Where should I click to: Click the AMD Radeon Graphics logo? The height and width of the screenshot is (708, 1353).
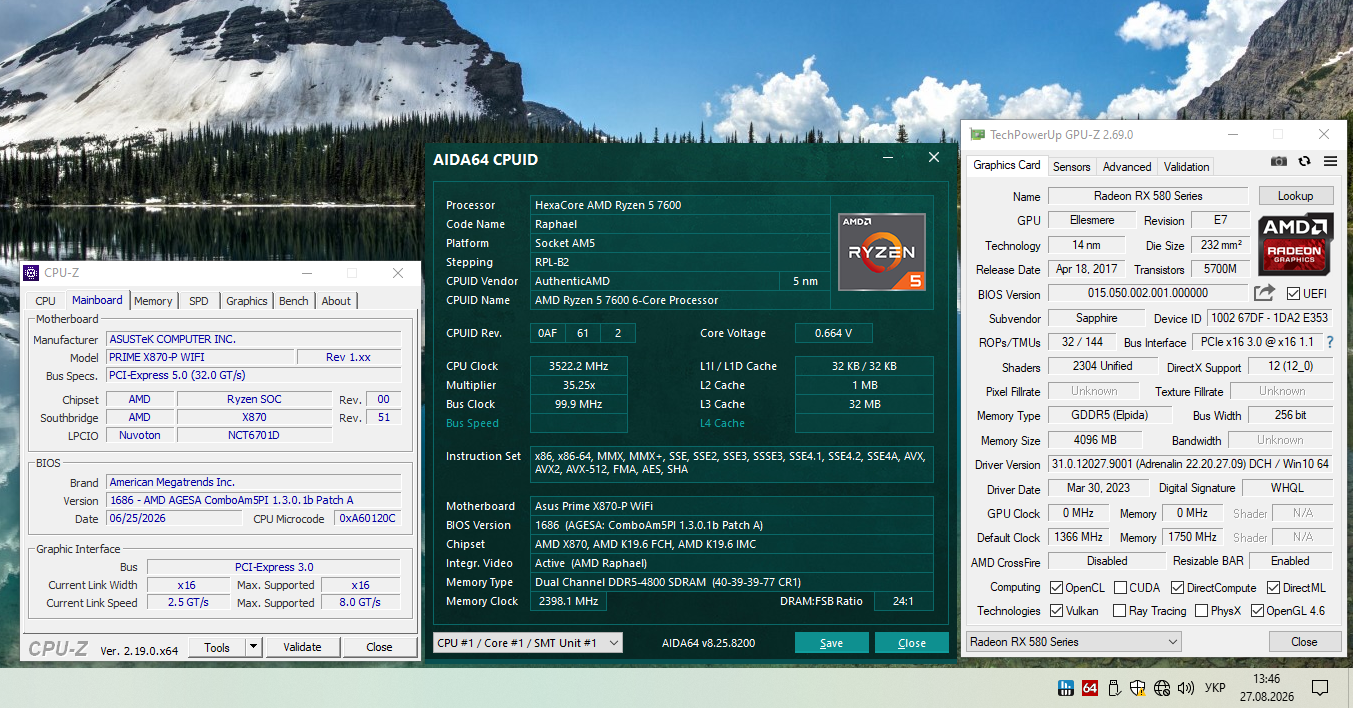[x=1294, y=243]
